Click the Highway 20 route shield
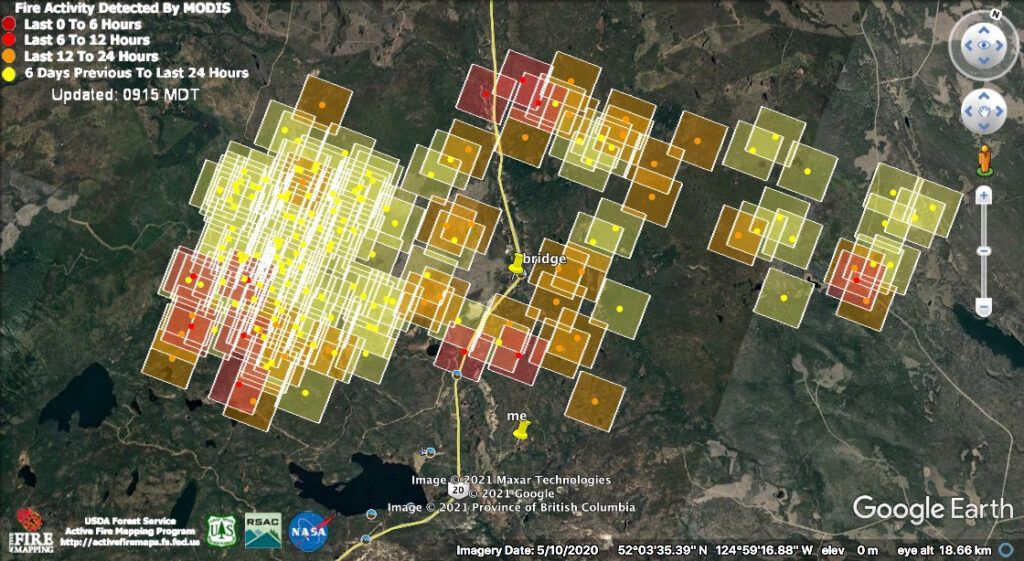 coord(458,489)
